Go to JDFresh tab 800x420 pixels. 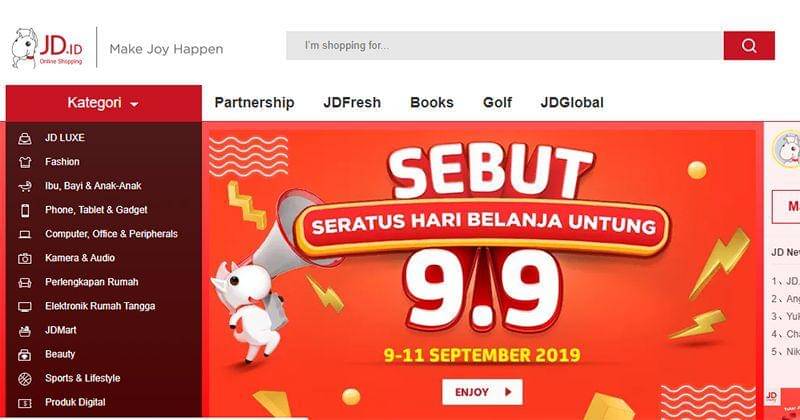[x=352, y=103]
